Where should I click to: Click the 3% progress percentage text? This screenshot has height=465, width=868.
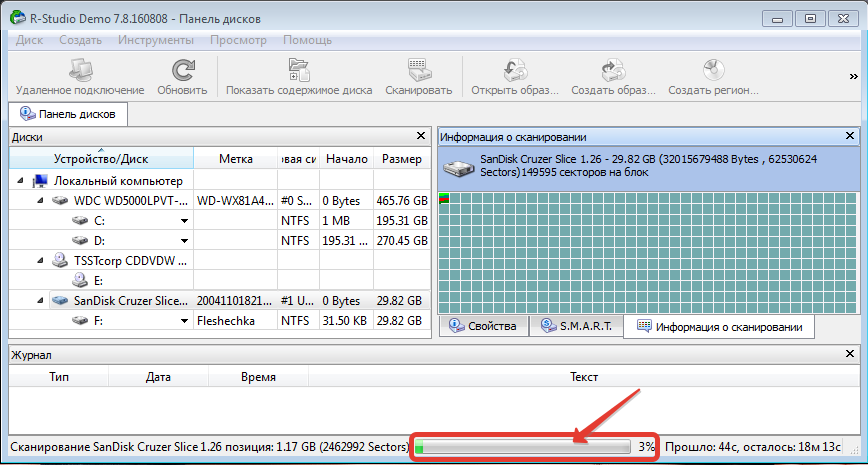click(x=646, y=446)
